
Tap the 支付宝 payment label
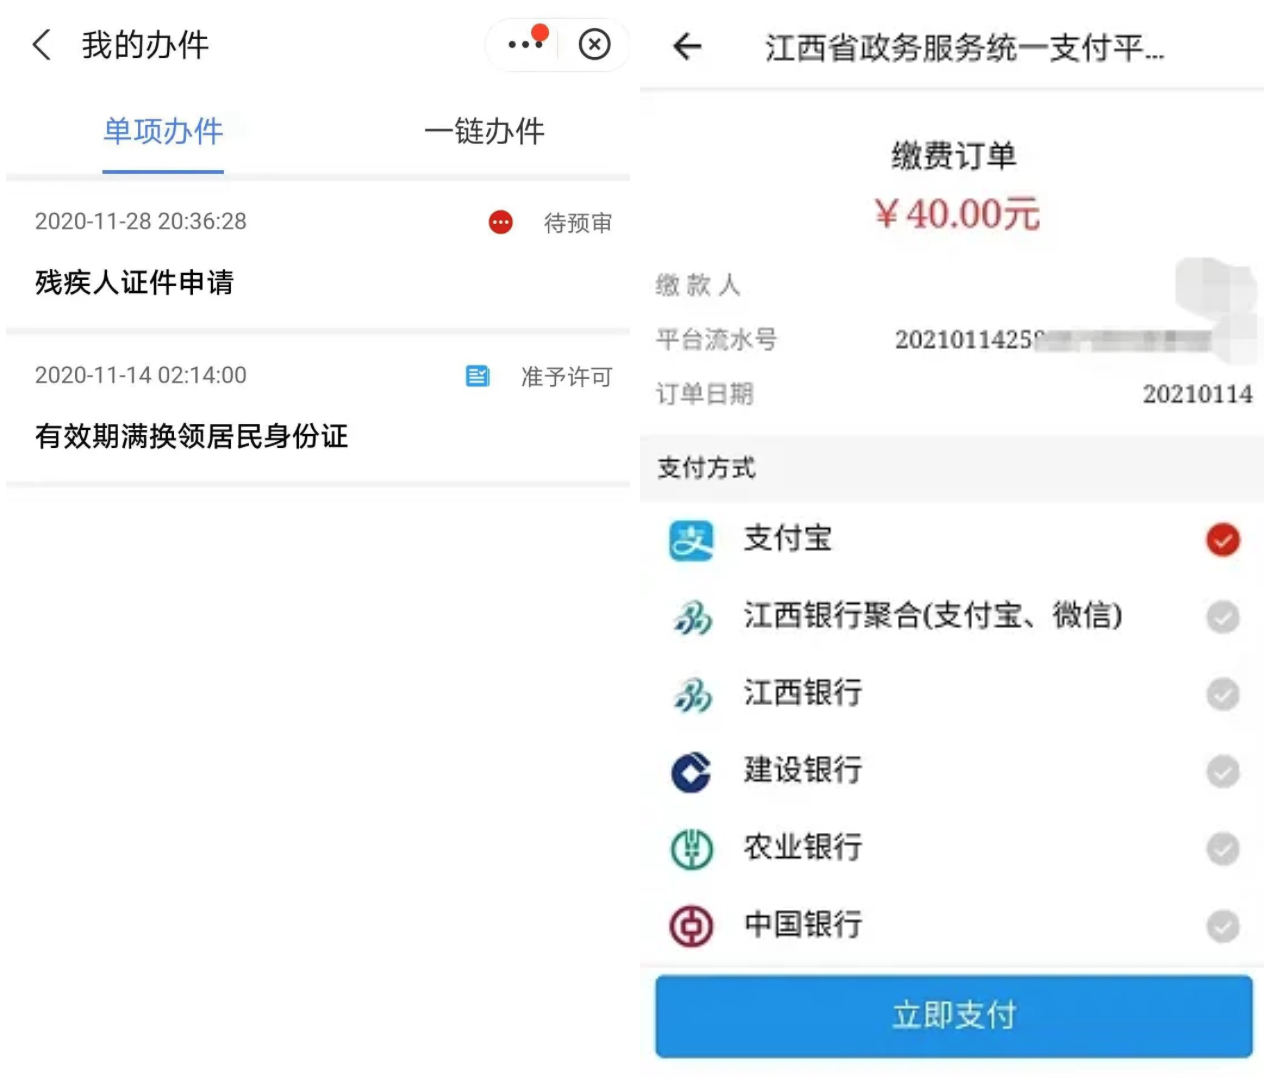(x=788, y=539)
